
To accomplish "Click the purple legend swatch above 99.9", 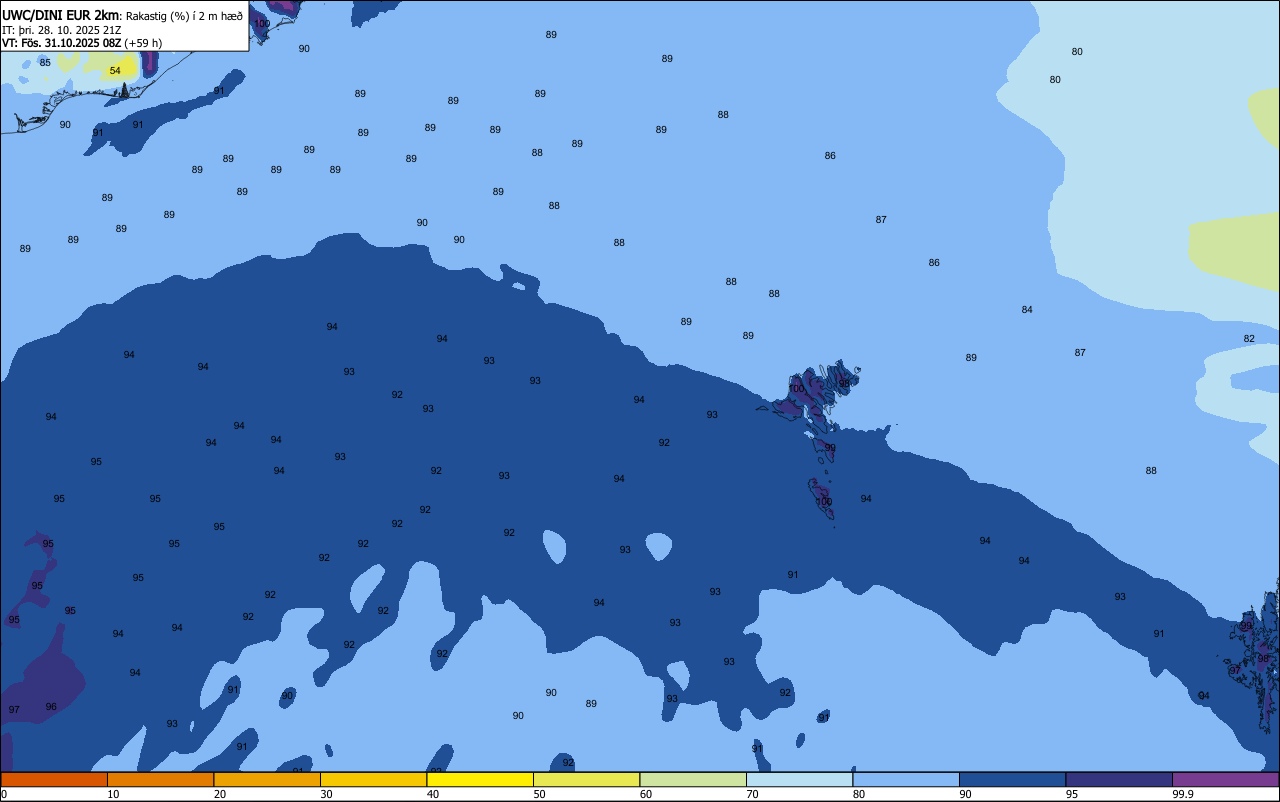I will pos(1225,779).
